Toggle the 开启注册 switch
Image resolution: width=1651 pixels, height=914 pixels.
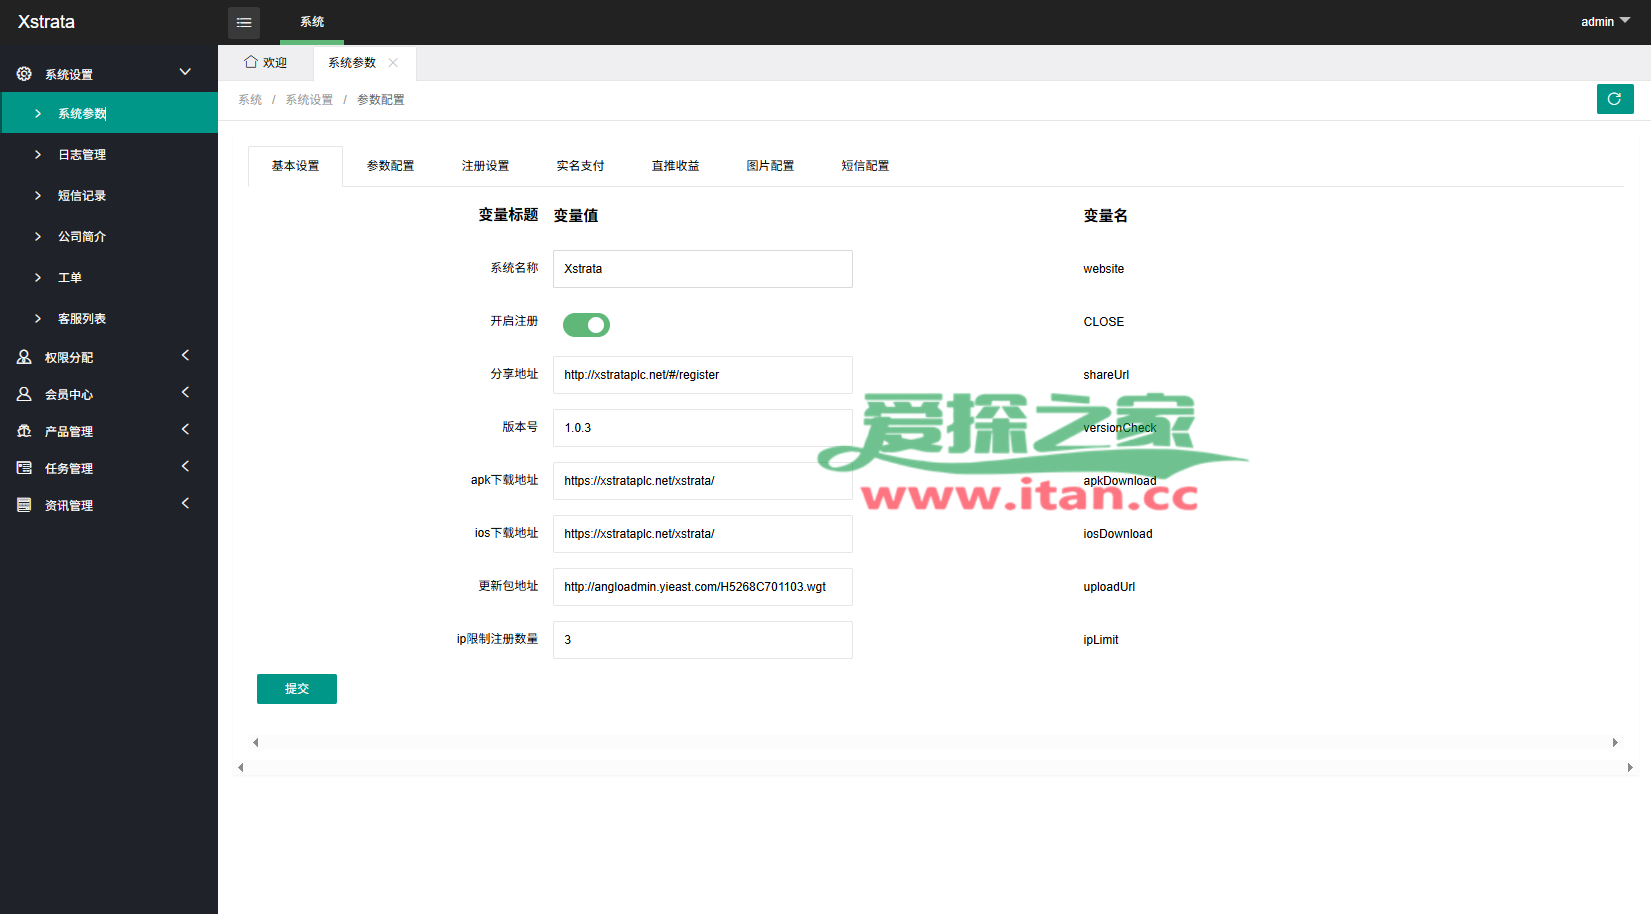point(586,325)
